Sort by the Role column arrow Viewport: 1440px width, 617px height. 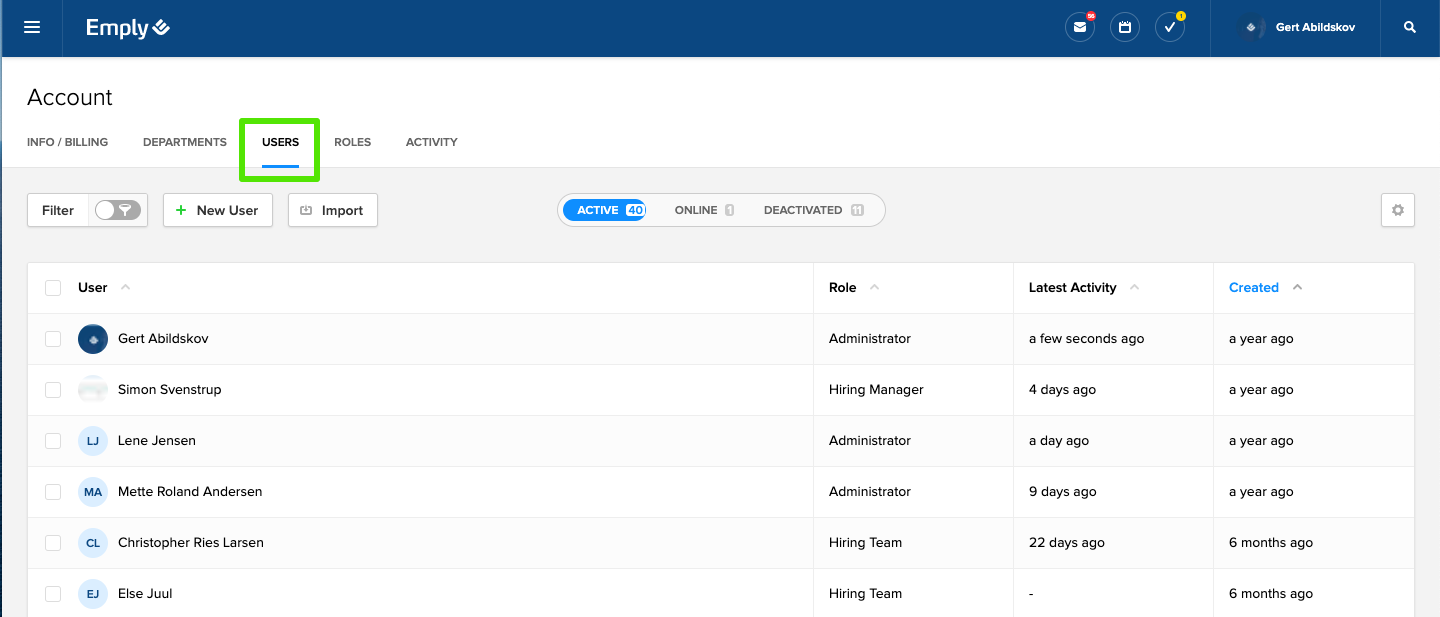[x=874, y=288]
